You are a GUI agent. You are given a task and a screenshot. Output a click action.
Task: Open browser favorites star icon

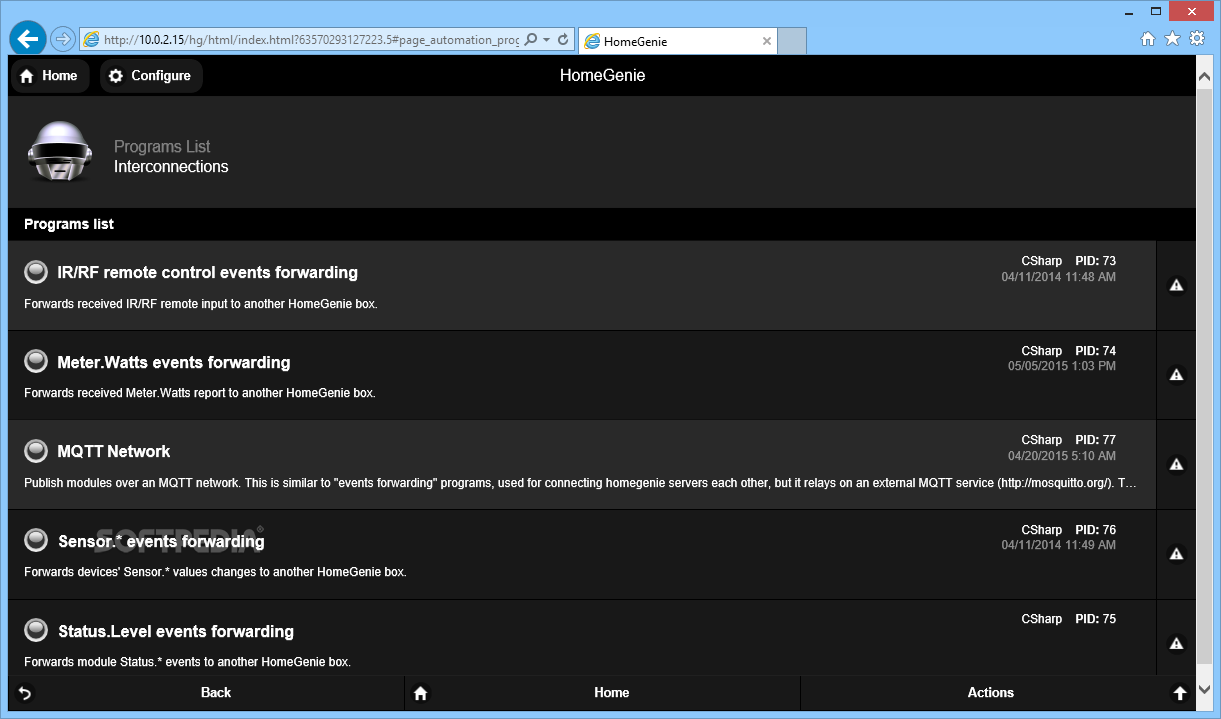click(x=1173, y=39)
